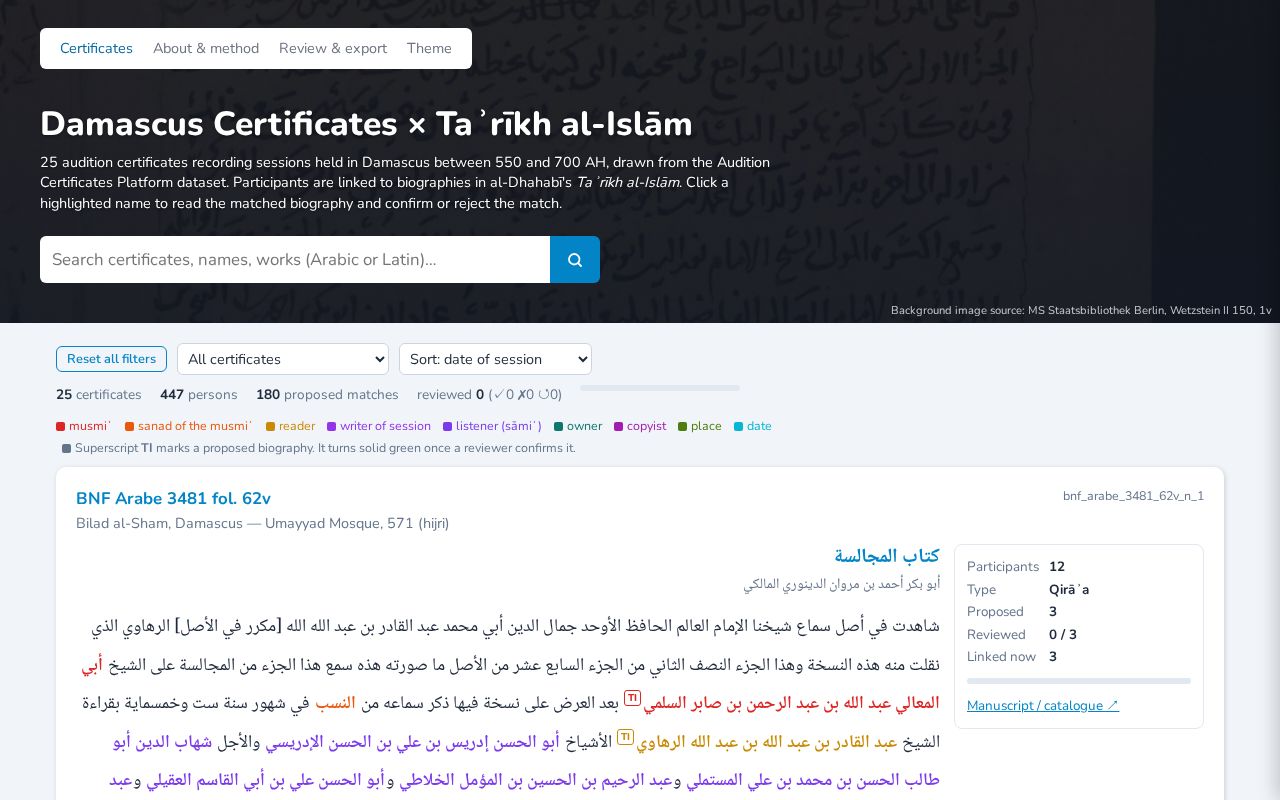Viewport: 1280px width, 800px height.
Task: Focus the certificate search field
Action: click(x=295, y=260)
